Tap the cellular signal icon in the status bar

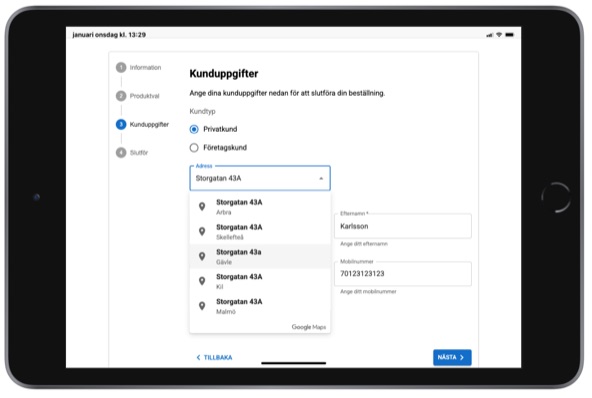coord(490,35)
